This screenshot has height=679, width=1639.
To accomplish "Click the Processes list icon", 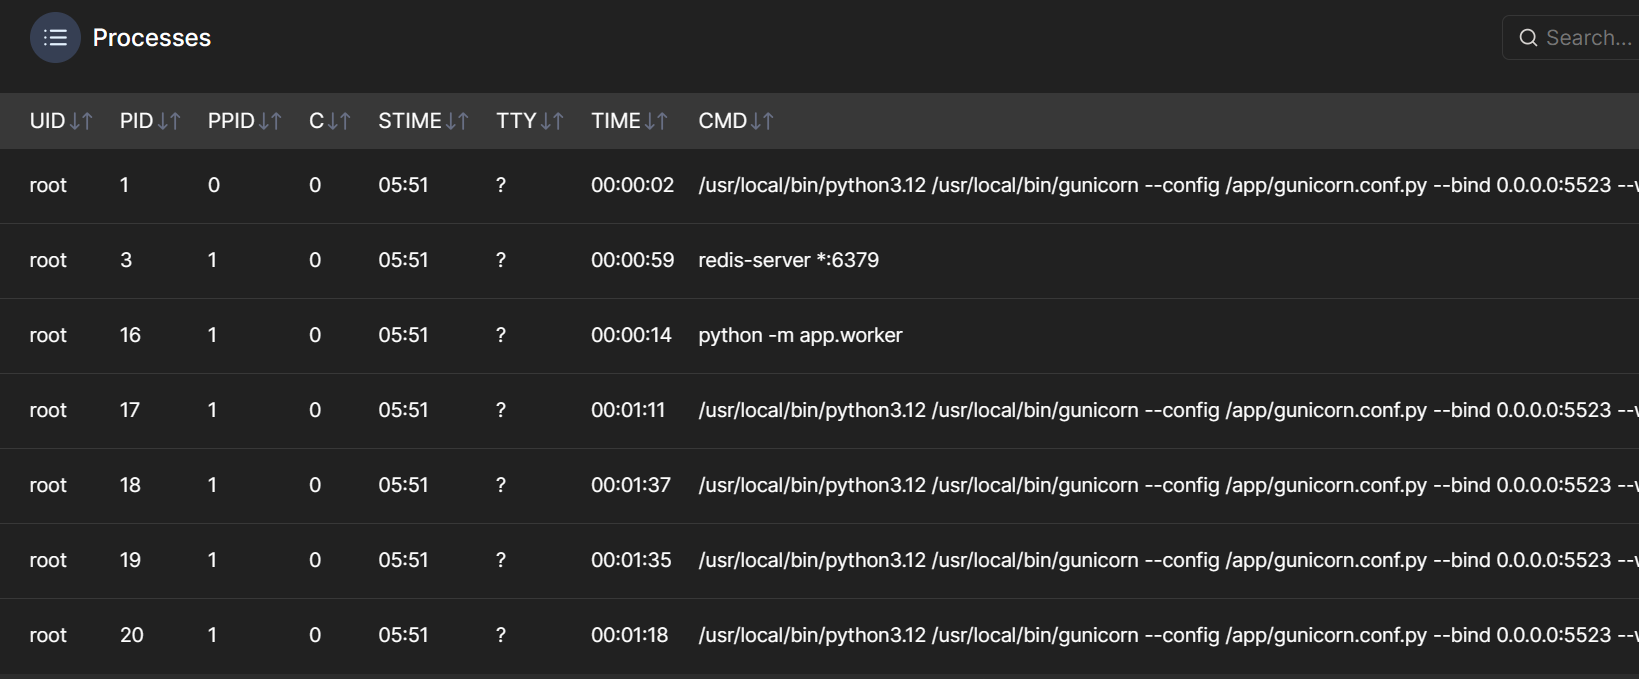I will pos(55,38).
